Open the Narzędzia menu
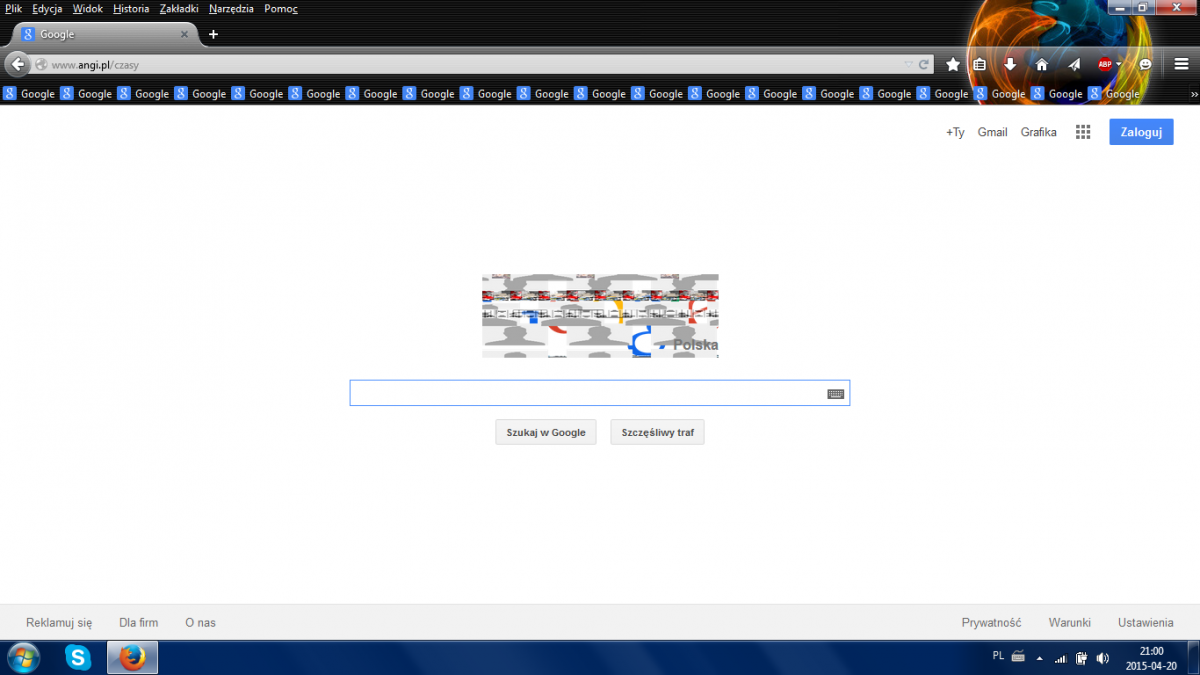 tap(231, 8)
